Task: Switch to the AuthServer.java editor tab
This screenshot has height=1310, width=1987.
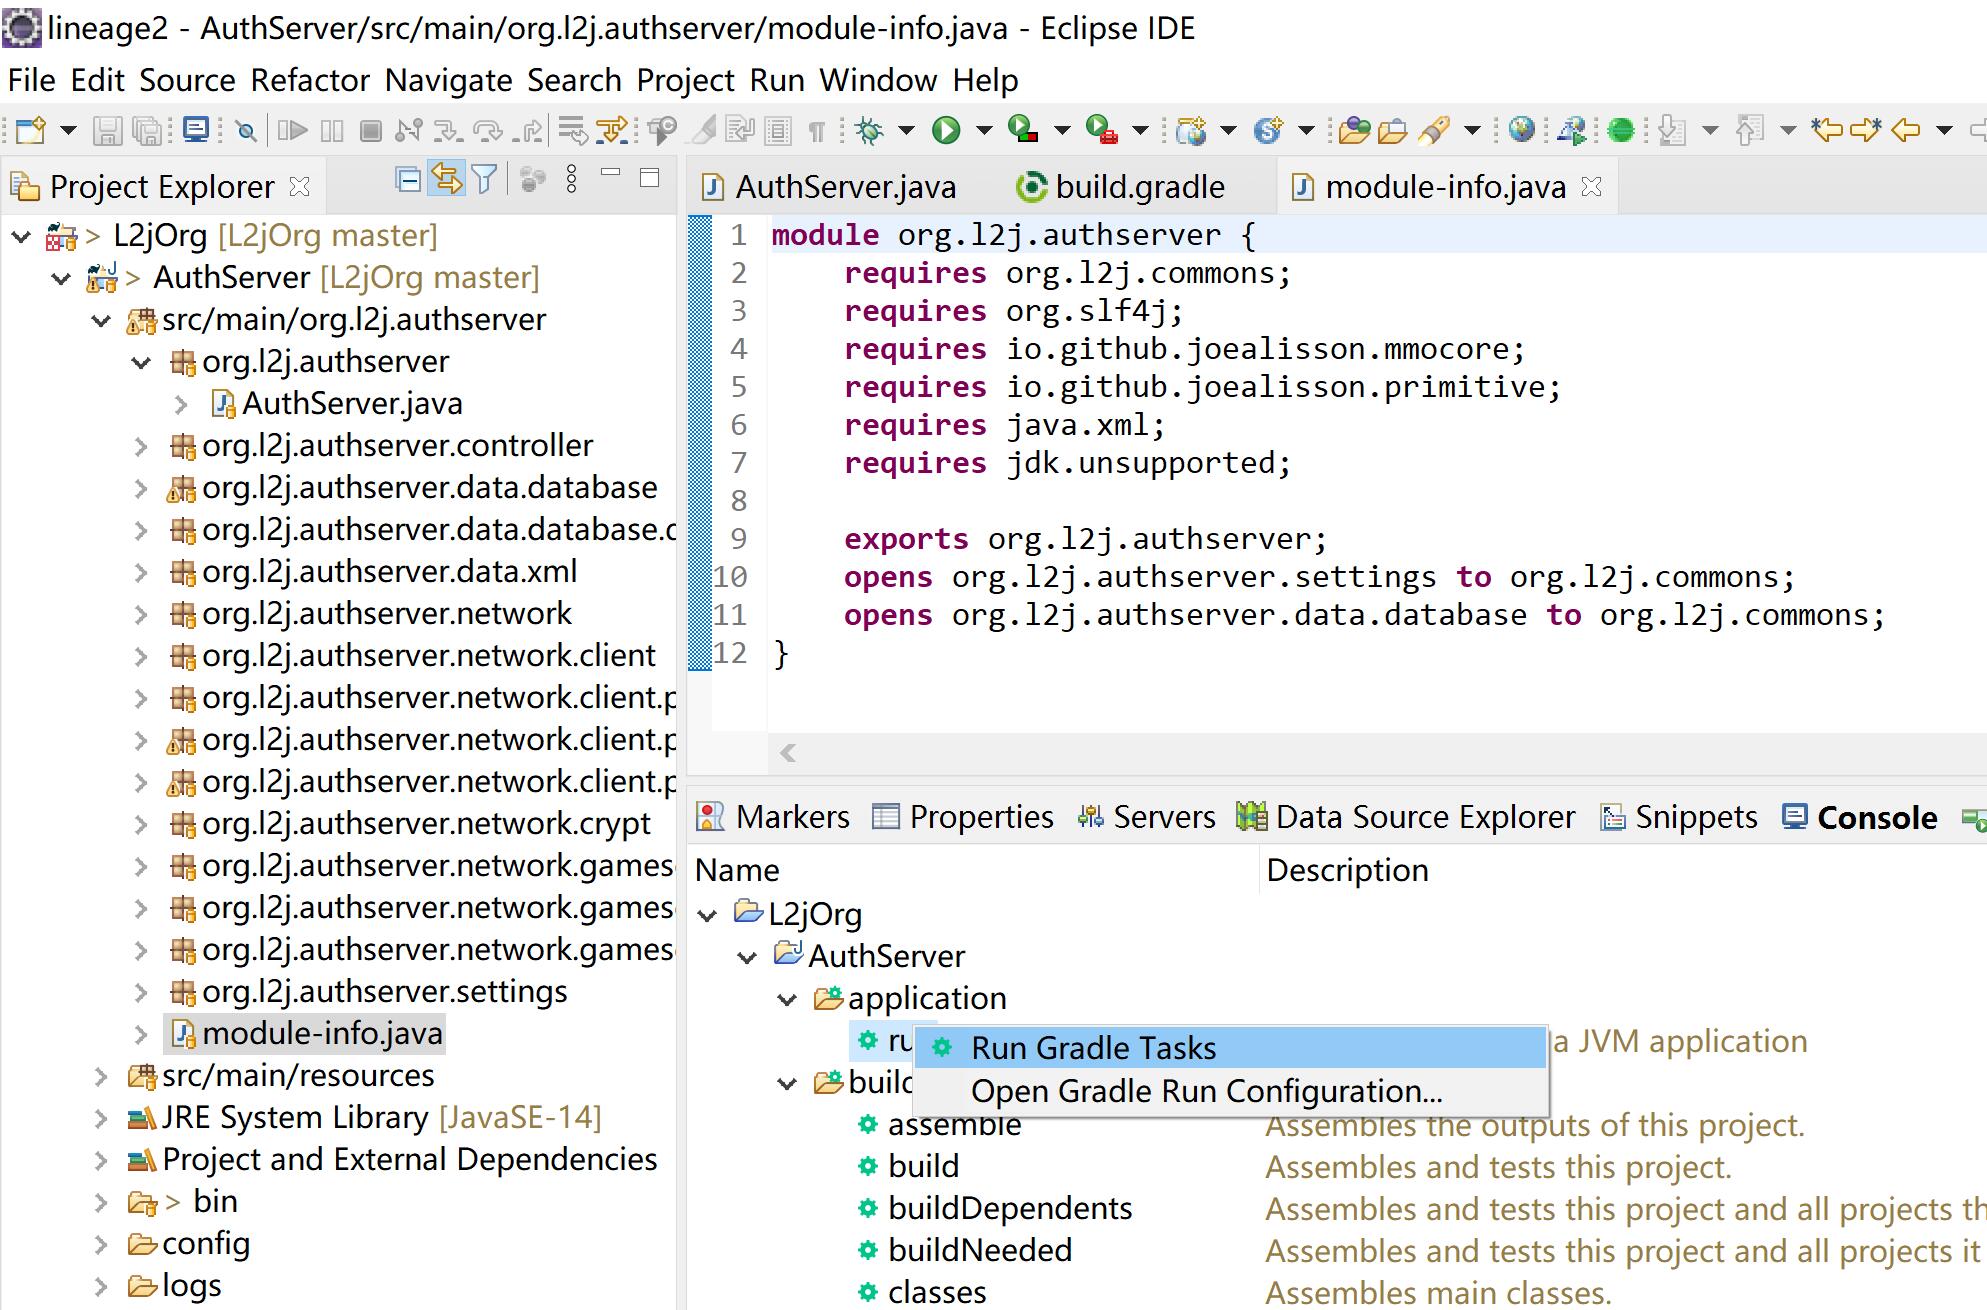Action: click(x=830, y=187)
